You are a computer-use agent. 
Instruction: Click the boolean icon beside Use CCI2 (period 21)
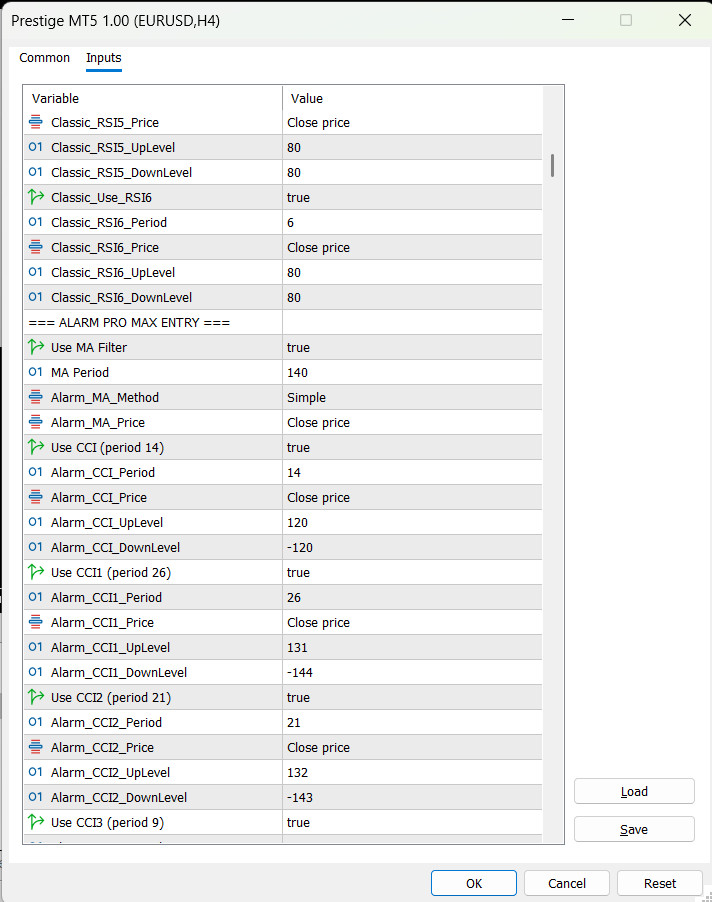coord(36,697)
